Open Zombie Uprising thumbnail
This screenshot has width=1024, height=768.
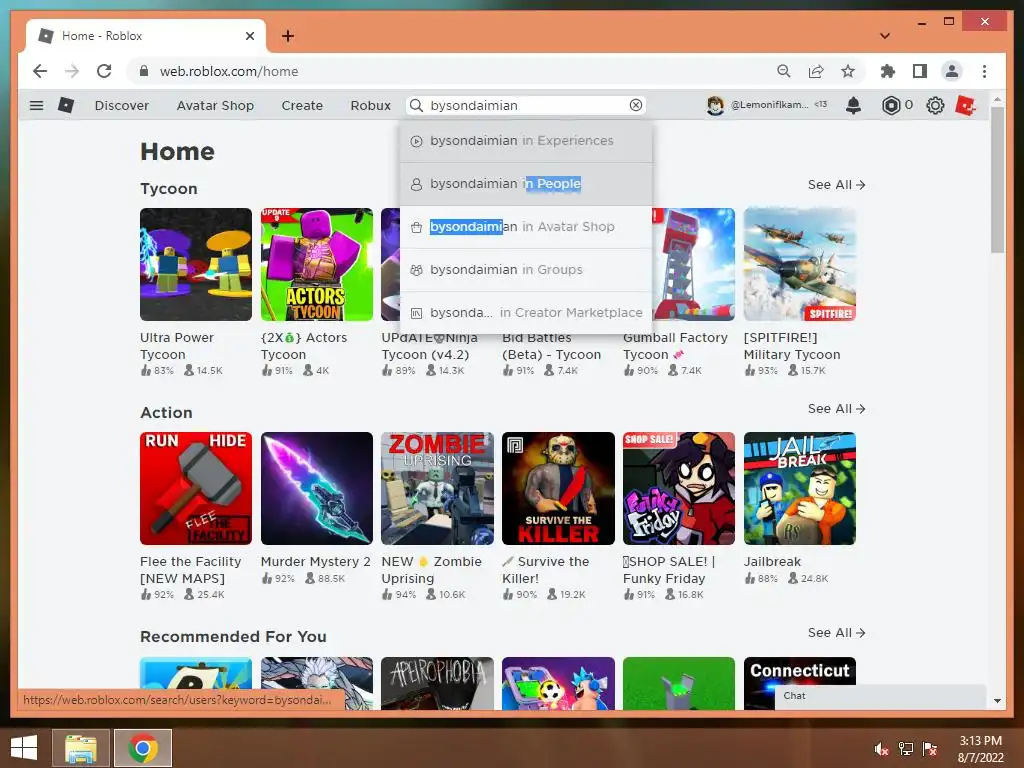pos(438,488)
